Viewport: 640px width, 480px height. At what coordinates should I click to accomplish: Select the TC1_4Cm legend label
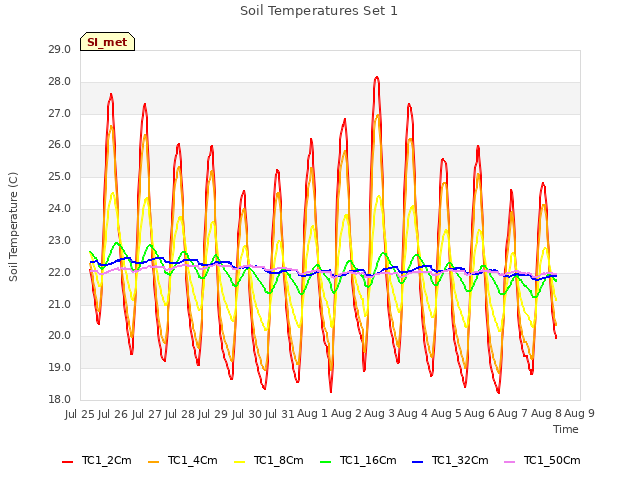click(x=193, y=460)
